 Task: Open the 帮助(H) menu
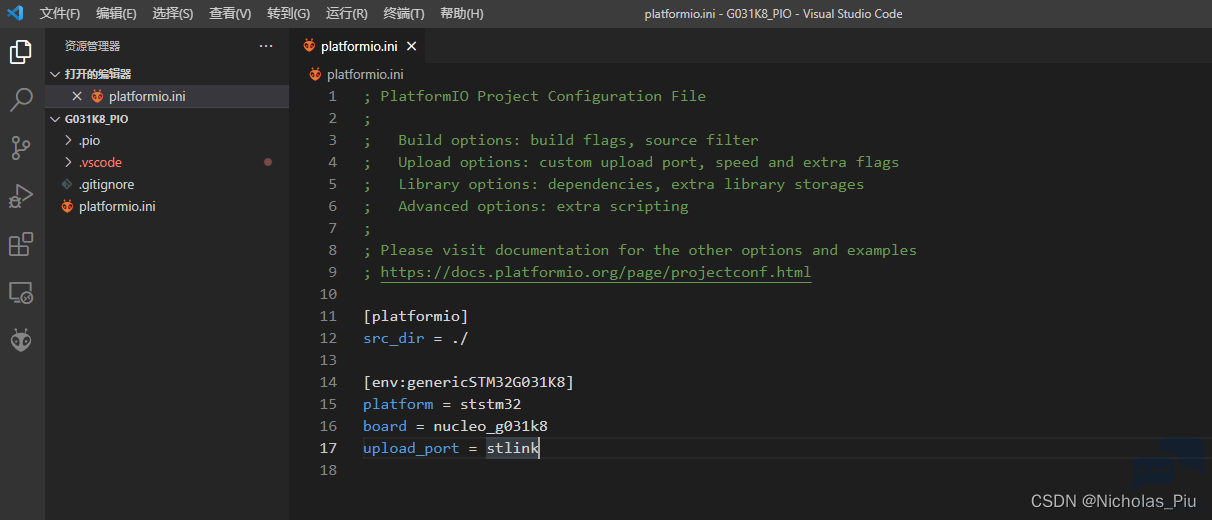[461, 14]
